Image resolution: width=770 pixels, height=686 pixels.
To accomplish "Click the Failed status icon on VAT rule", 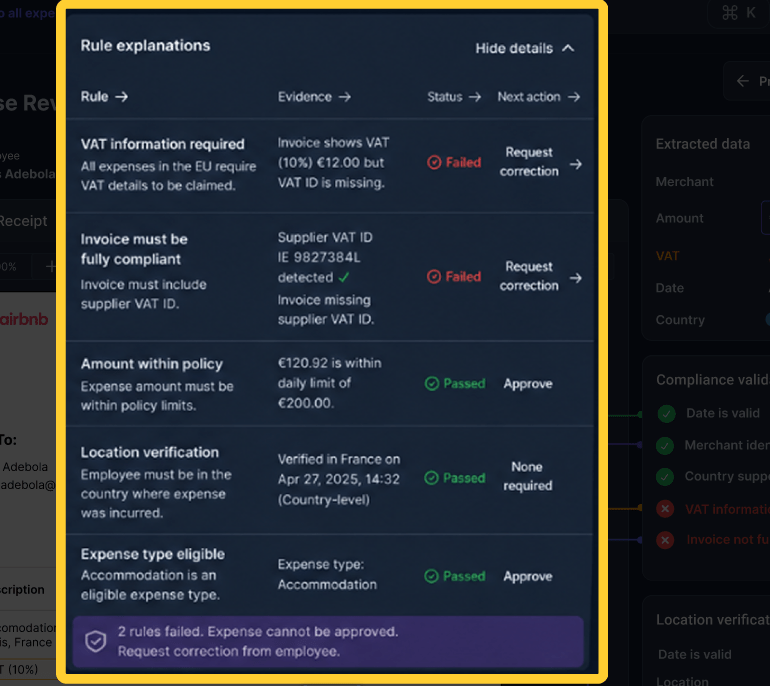I will [x=434, y=162].
